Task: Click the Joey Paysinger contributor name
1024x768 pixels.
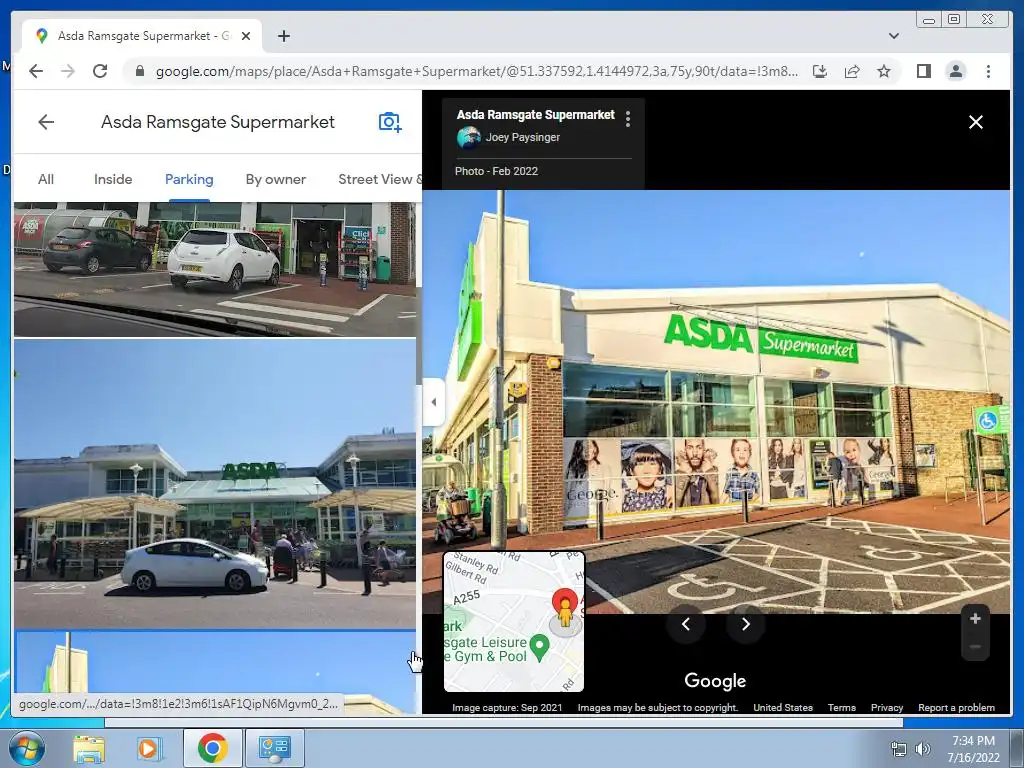Action: [522, 137]
